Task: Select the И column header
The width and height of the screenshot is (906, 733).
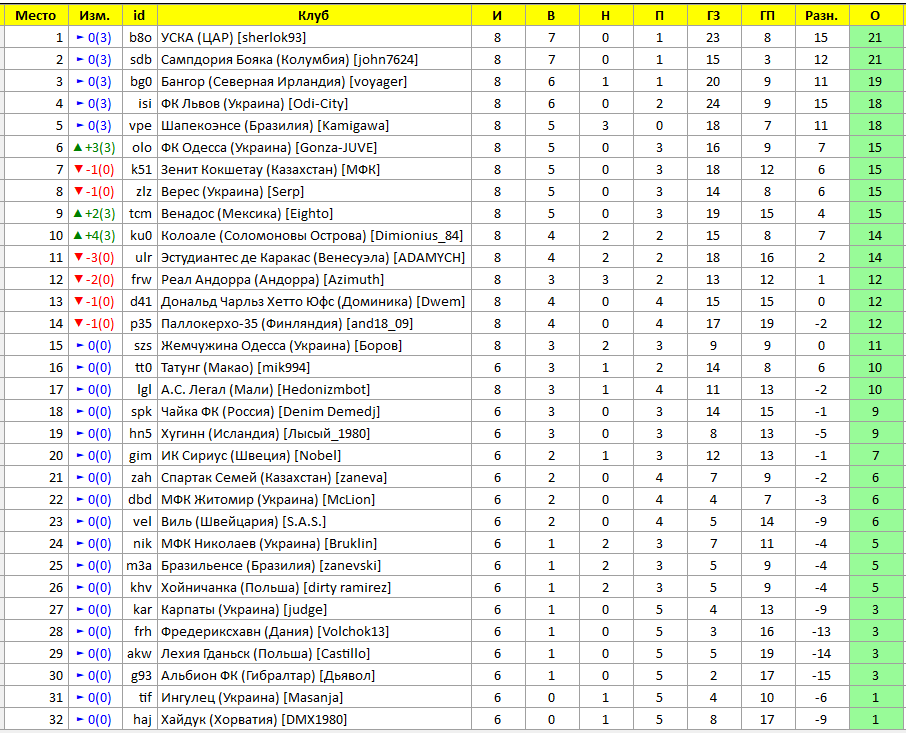Action: pos(498,16)
